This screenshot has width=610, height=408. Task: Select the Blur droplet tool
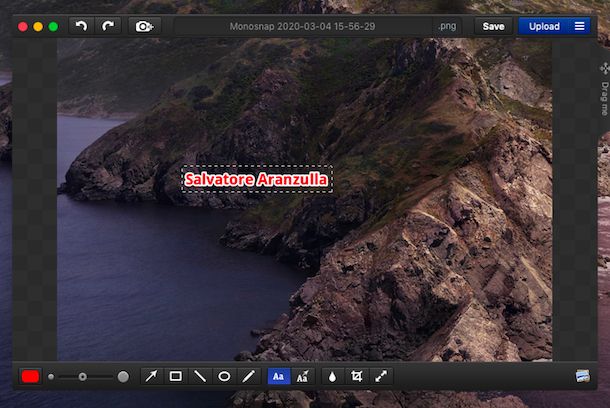(332, 376)
